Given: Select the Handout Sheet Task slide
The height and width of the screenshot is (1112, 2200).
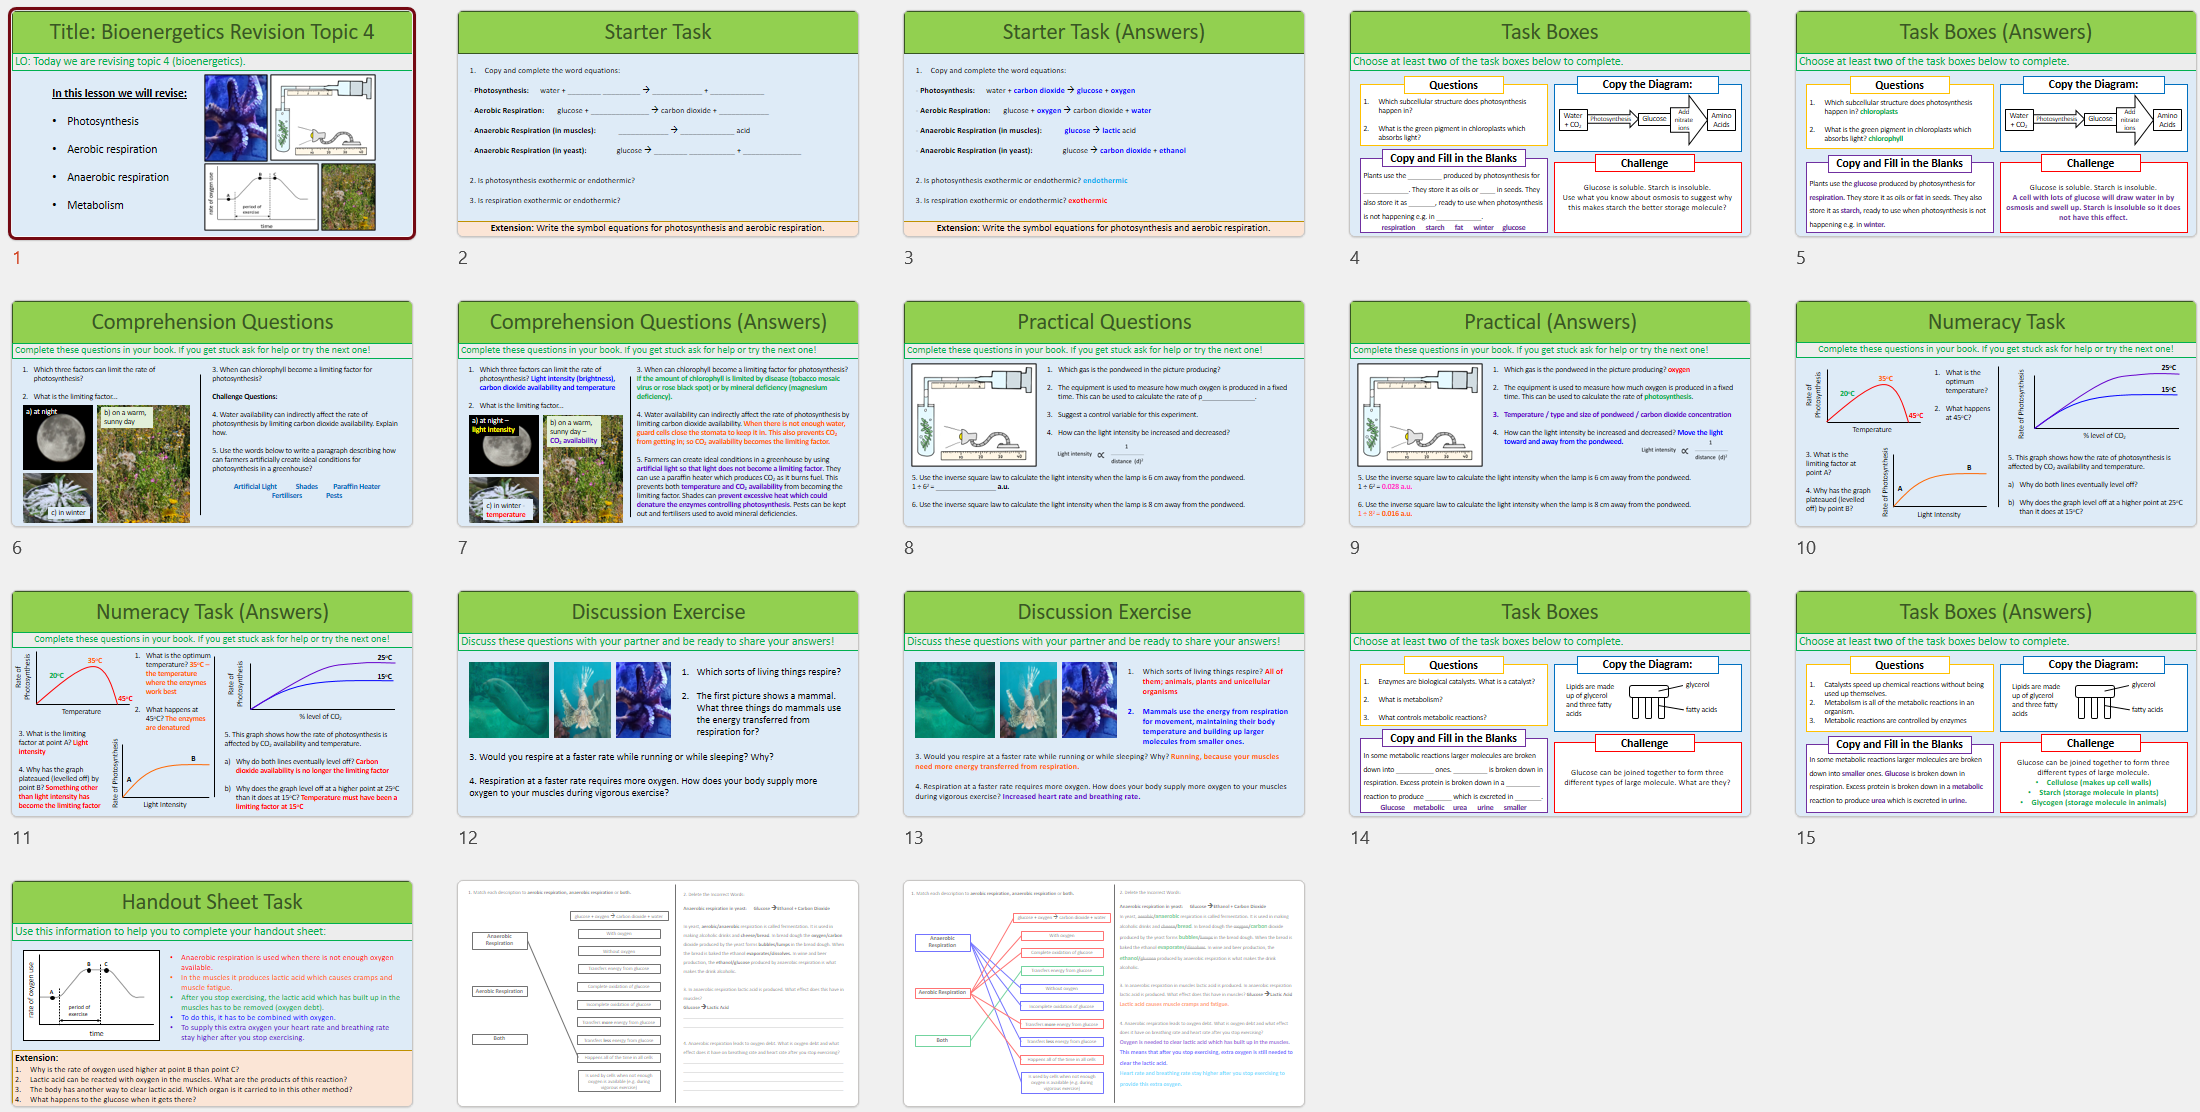Looking at the screenshot, I should point(212,994).
